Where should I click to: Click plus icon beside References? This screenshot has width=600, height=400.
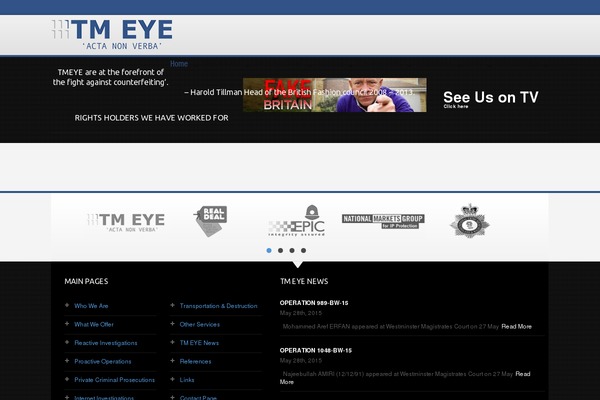pyautogui.click(x=172, y=361)
